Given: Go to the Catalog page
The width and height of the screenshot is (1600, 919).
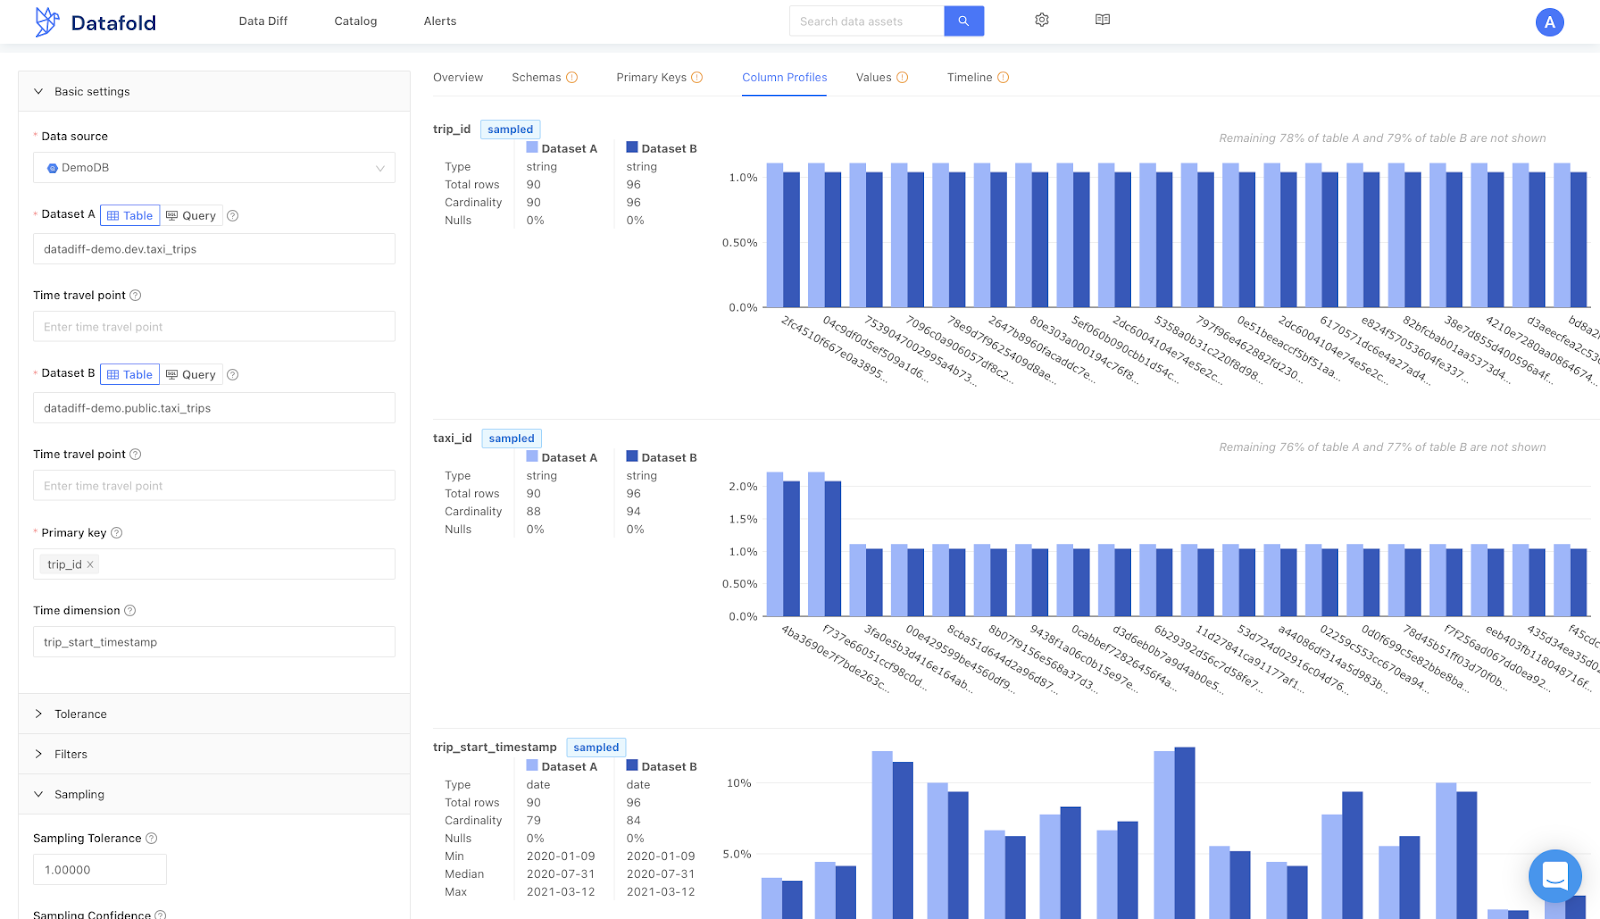Looking at the screenshot, I should tap(356, 21).
